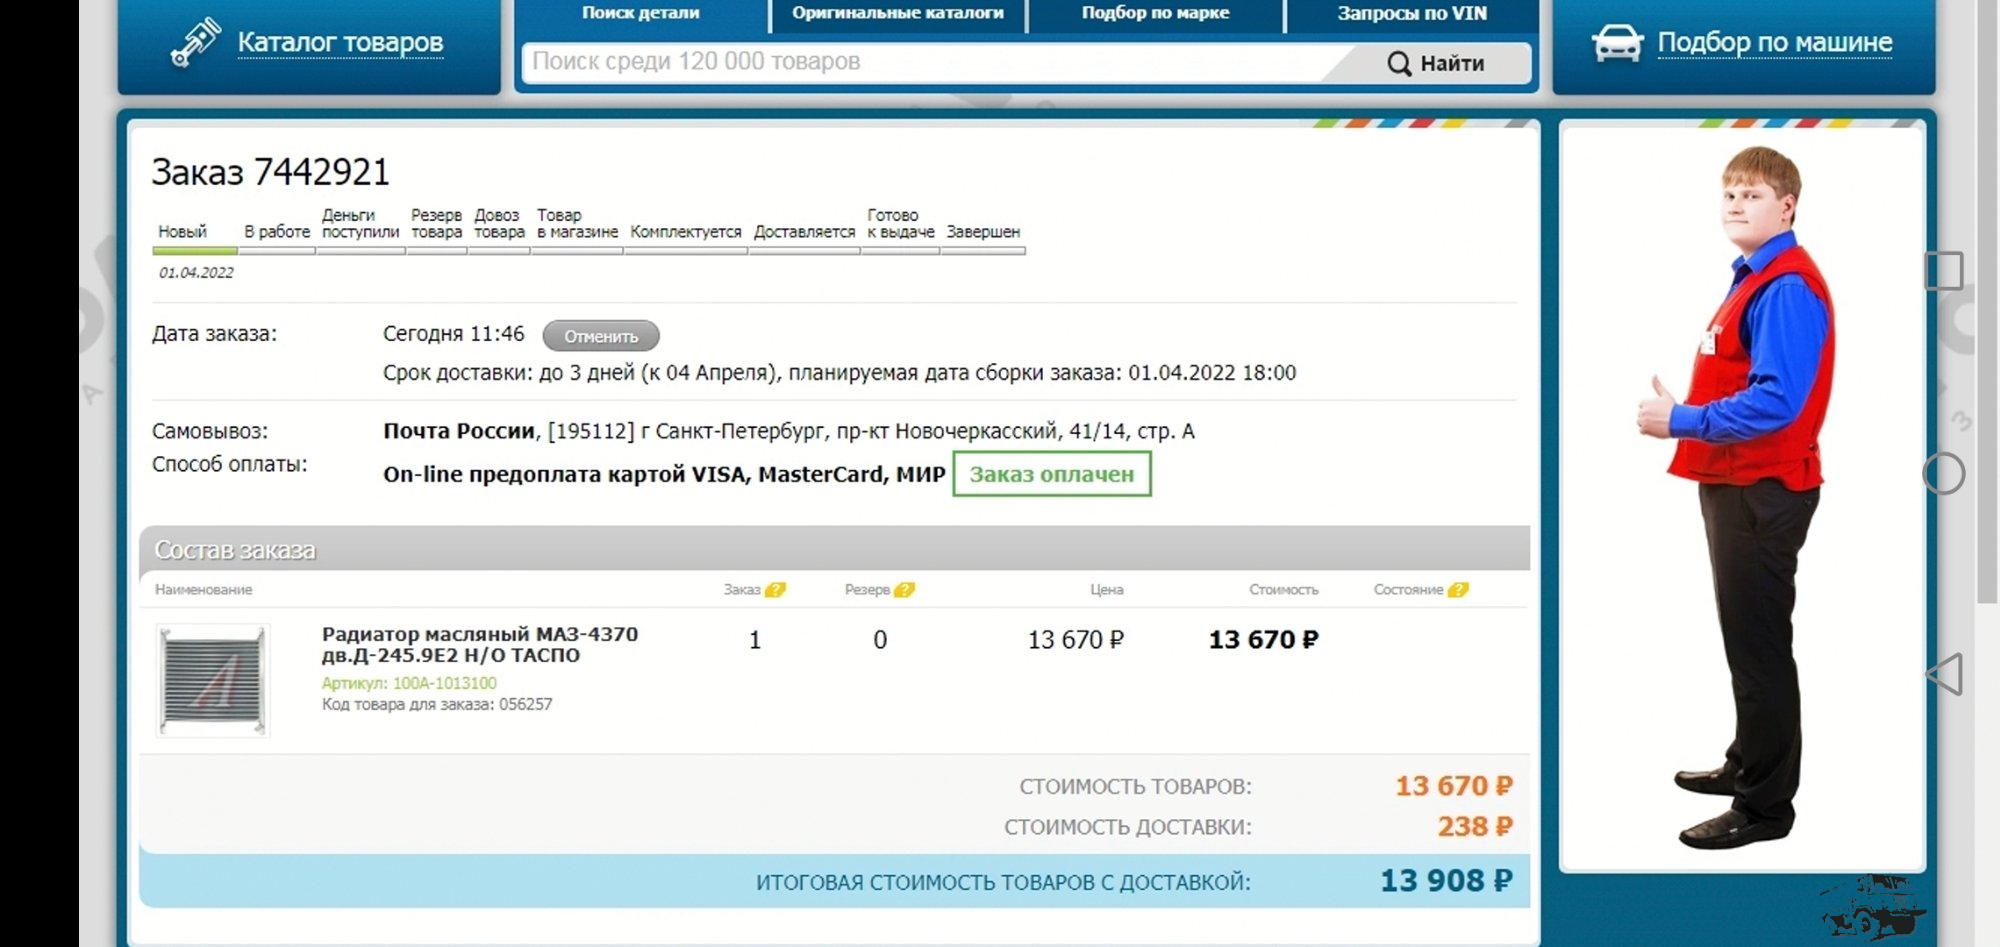
Task: Open the Каталог товаров link
Action: (340, 42)
